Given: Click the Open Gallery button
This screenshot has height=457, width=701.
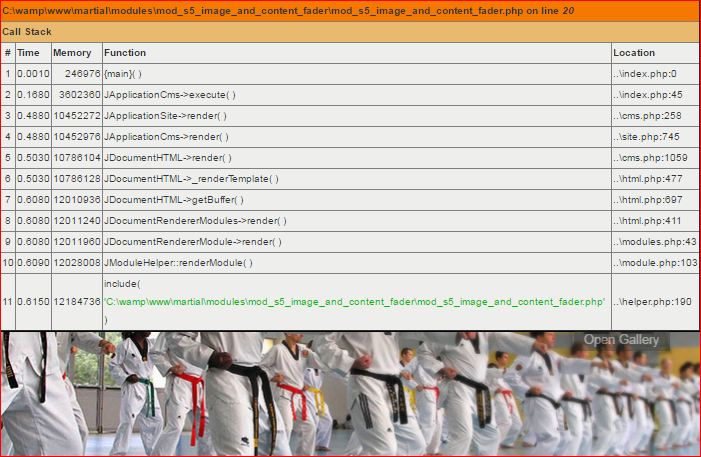Looking at the screenshot, I should tap(621, 340).
